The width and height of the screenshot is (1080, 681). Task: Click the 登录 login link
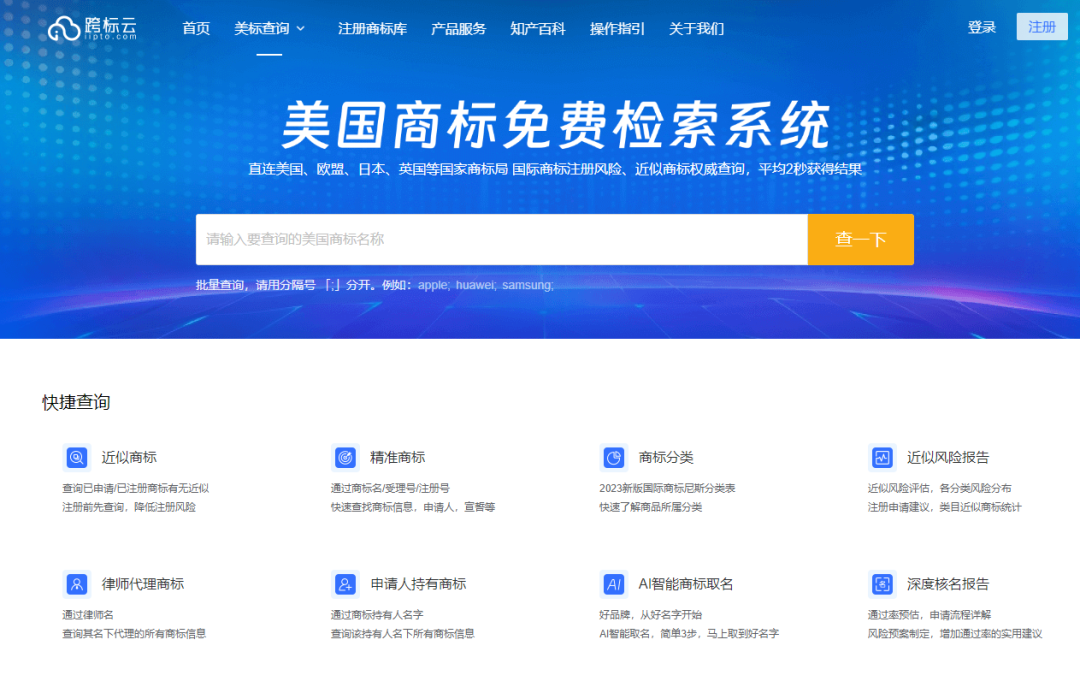[982, 27]
